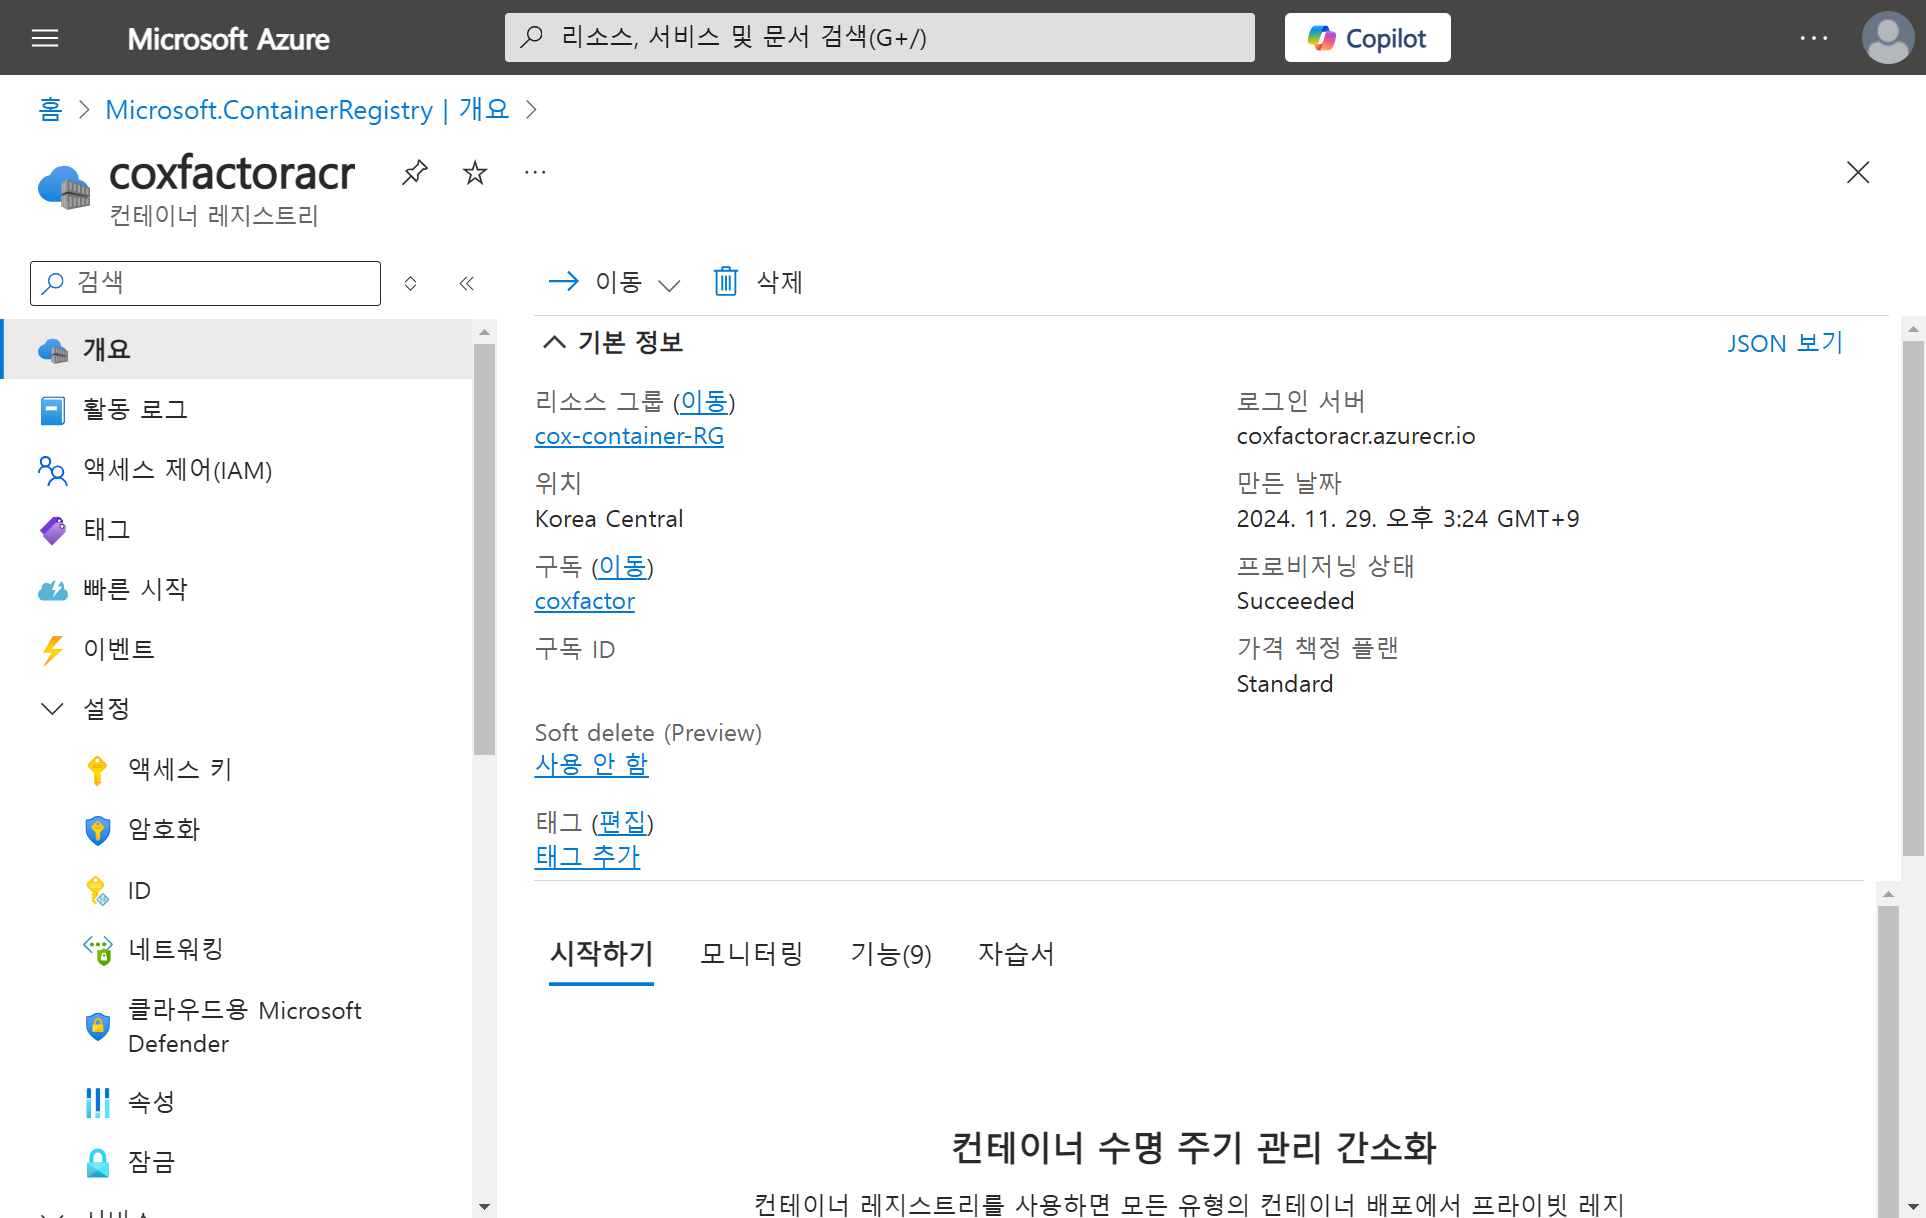Screen dimensions: 1926x1218
Task: Open more options beside registry title
Action: point(535,172)
